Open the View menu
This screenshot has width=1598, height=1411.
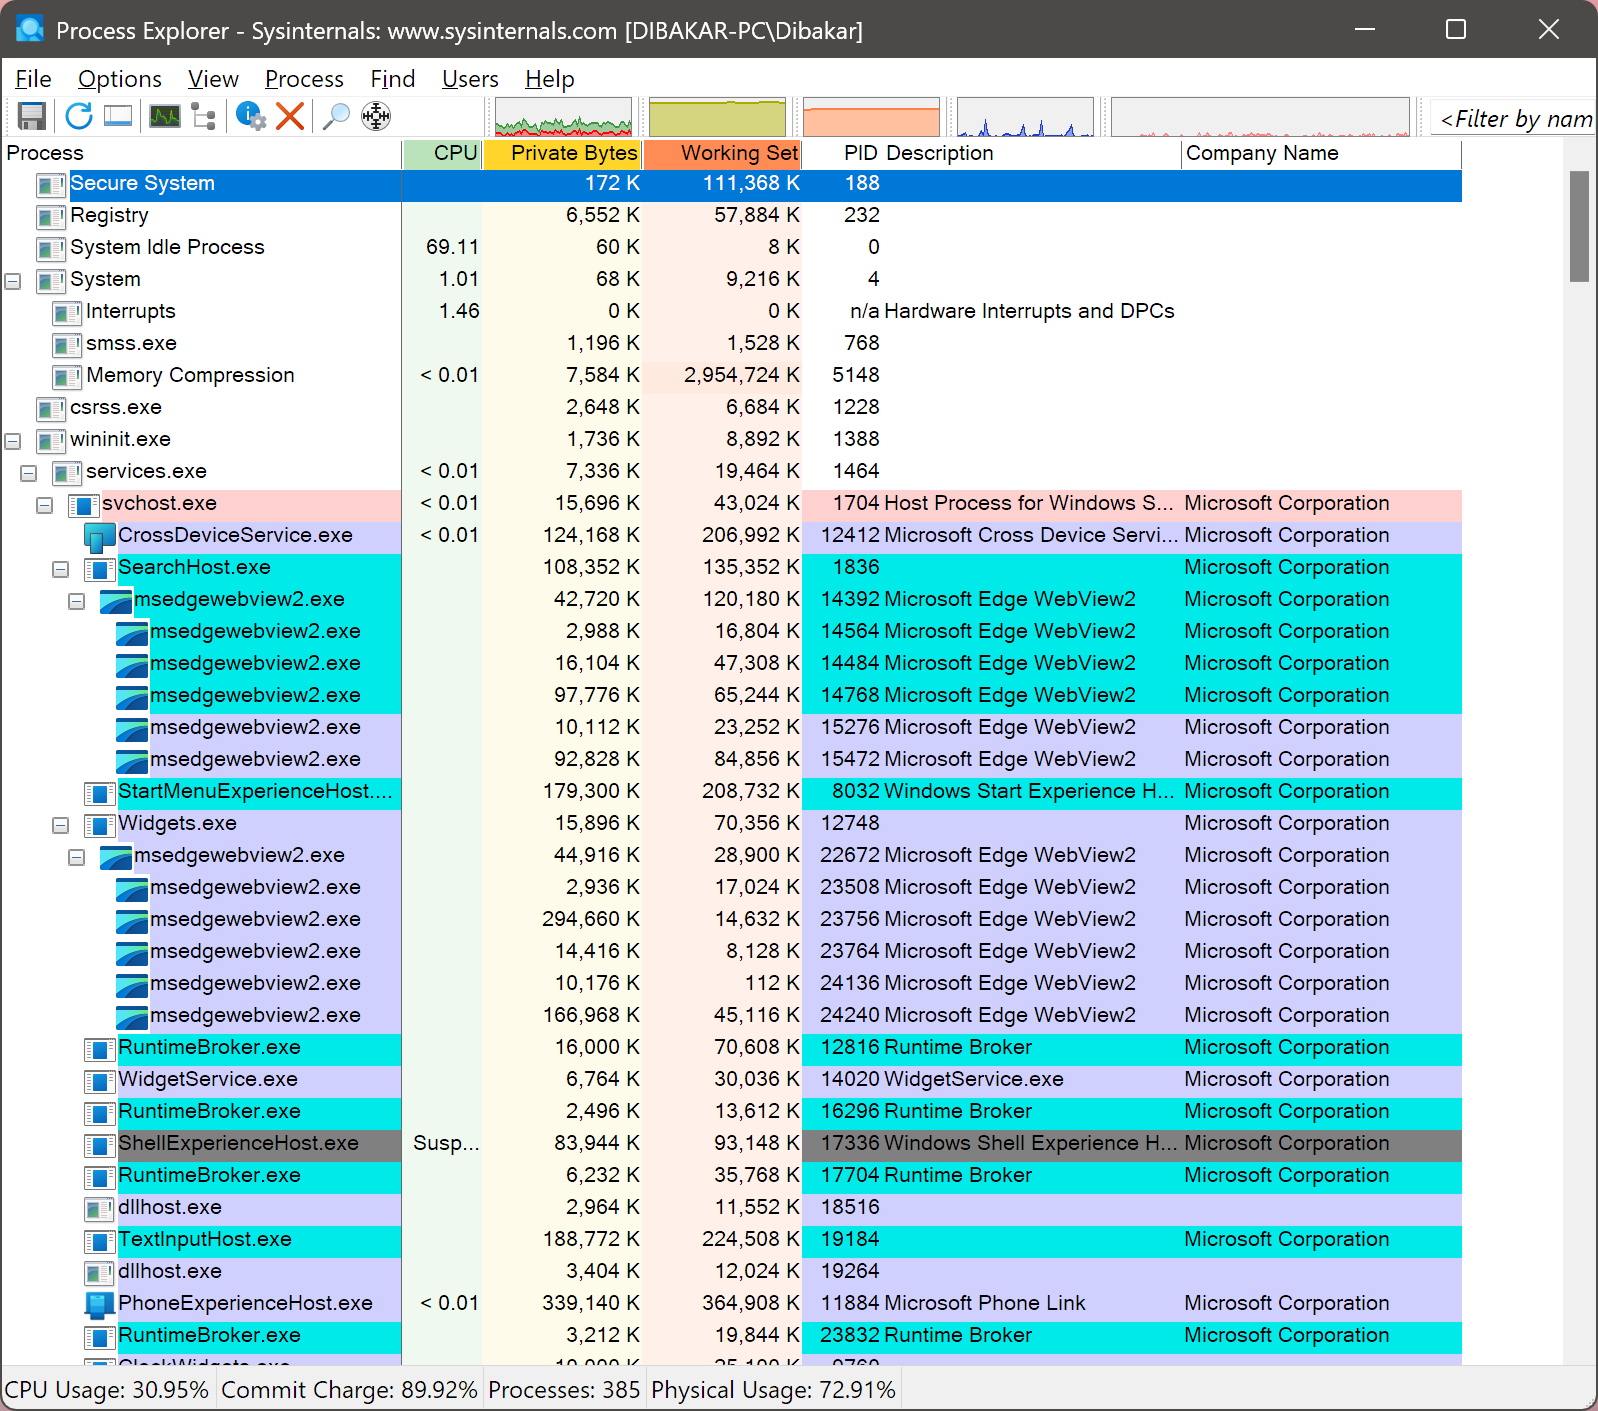213,79
